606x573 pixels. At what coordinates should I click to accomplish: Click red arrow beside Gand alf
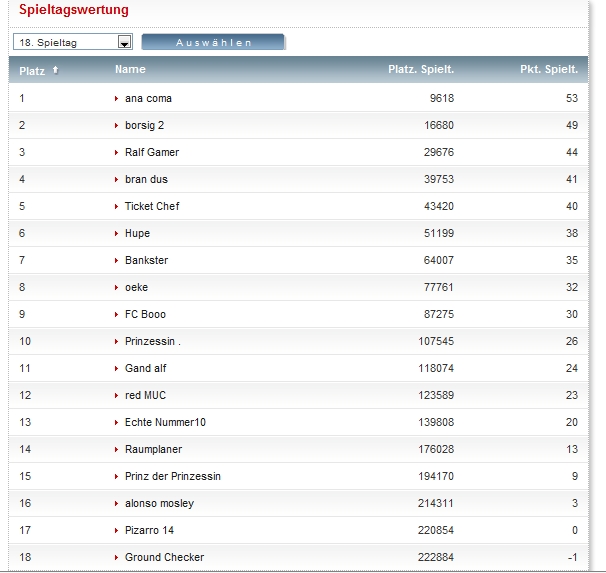(x=117, y=369)
